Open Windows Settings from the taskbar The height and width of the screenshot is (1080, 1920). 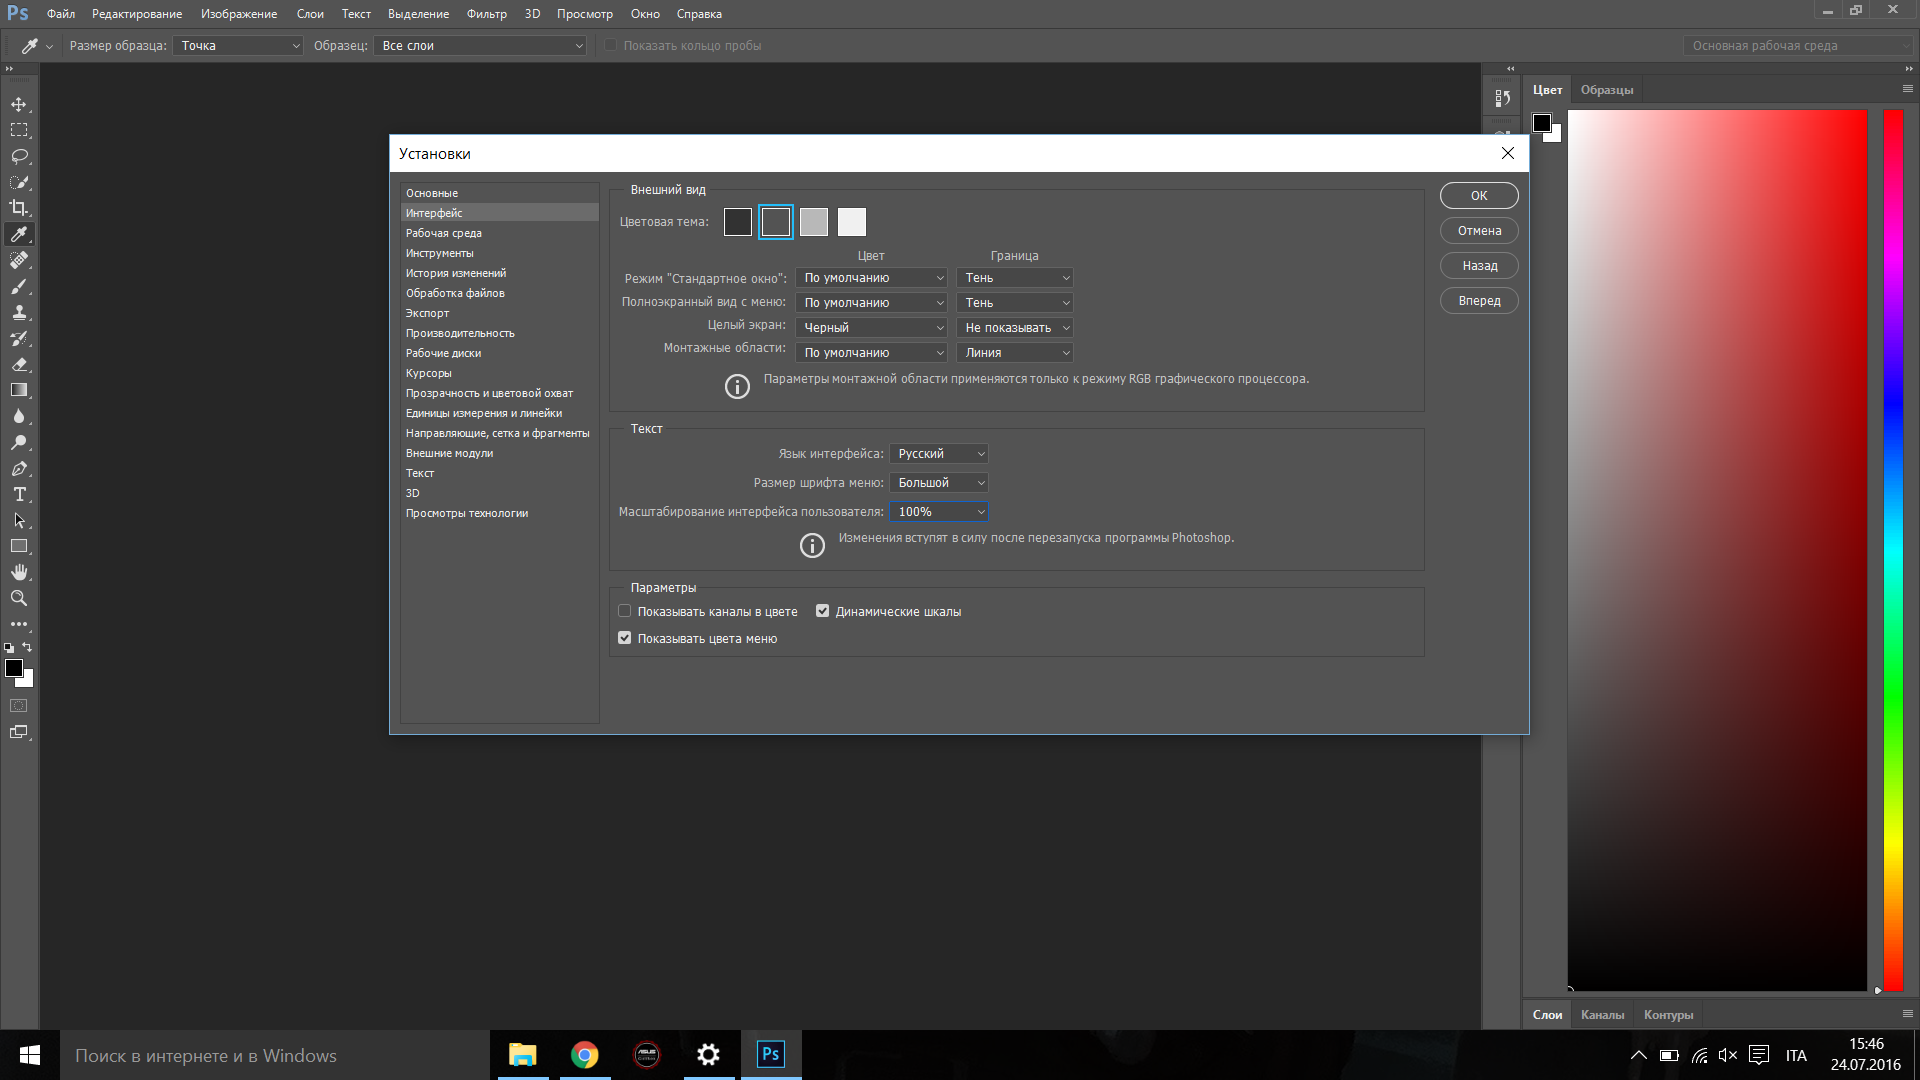[709, 1055]
